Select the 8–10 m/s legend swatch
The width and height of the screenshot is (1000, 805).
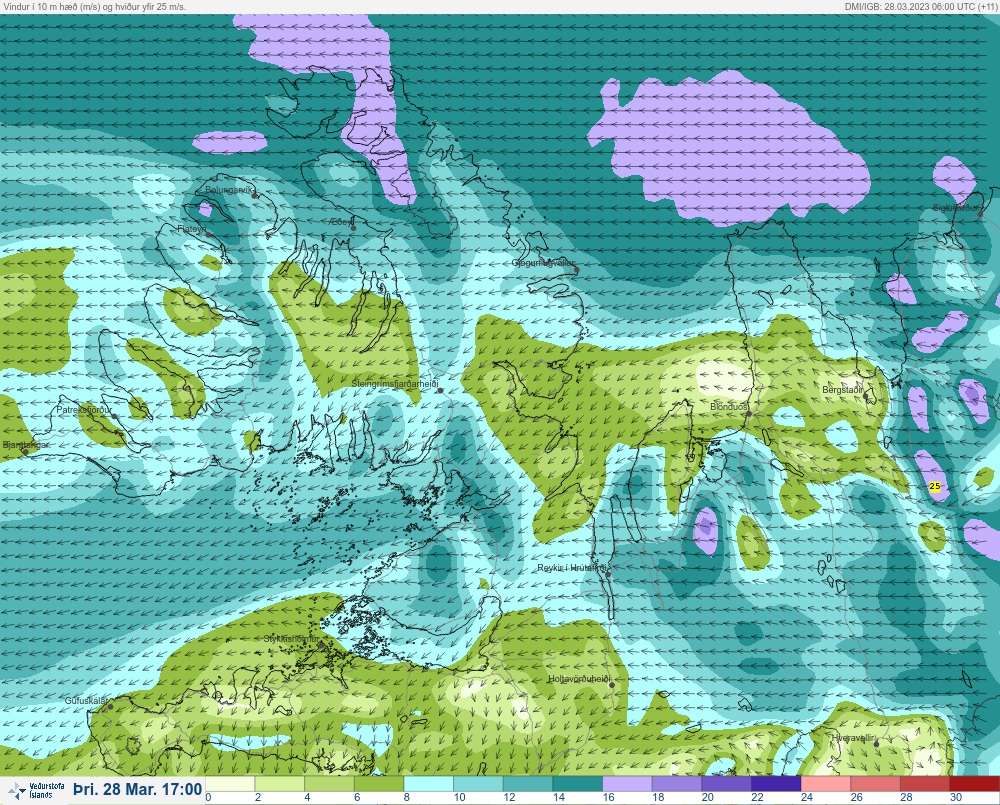429,783
